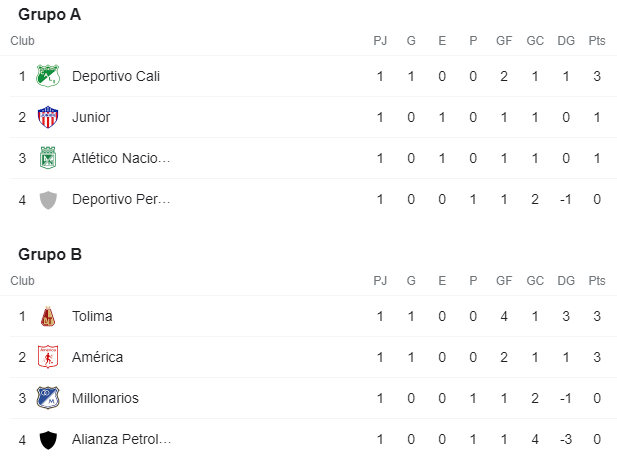Select the América team name
617x465 pixels.
(x=97, y=357)
